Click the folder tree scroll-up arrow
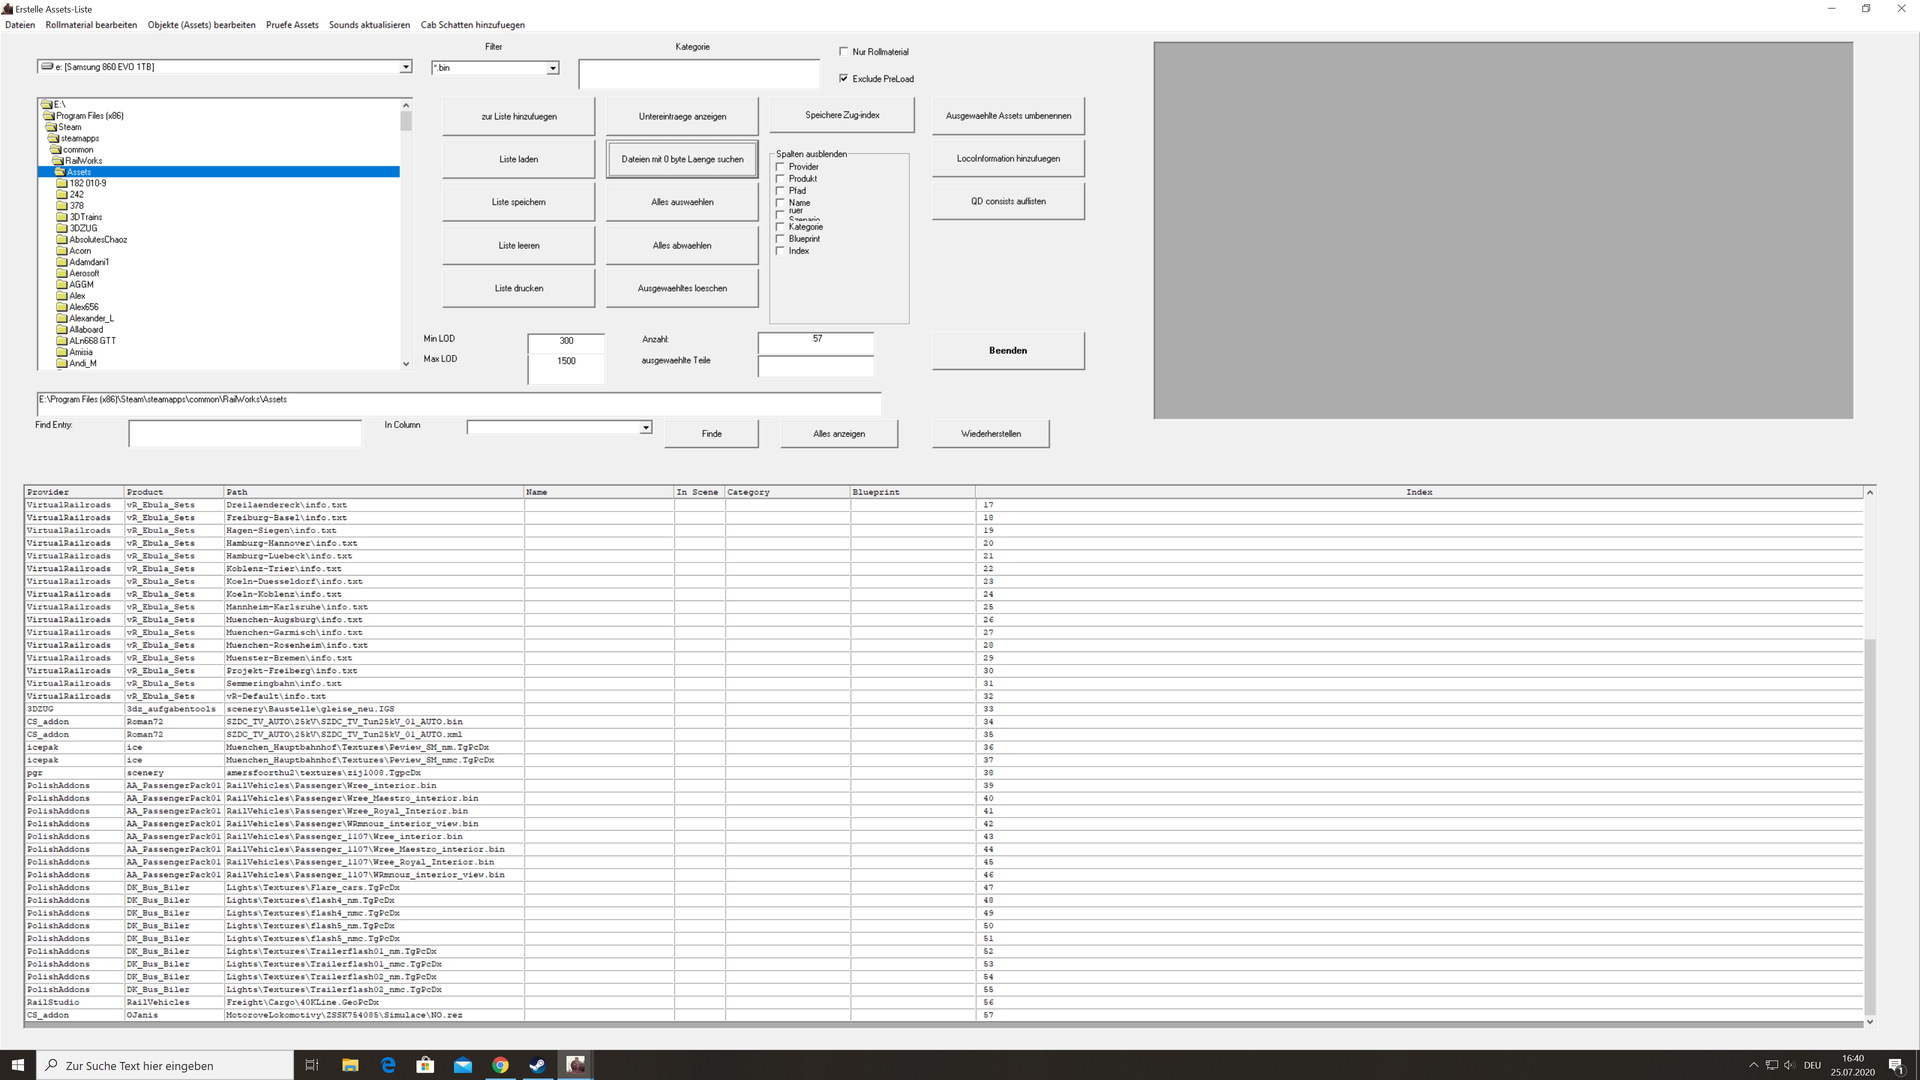 (x=406, y=105)
